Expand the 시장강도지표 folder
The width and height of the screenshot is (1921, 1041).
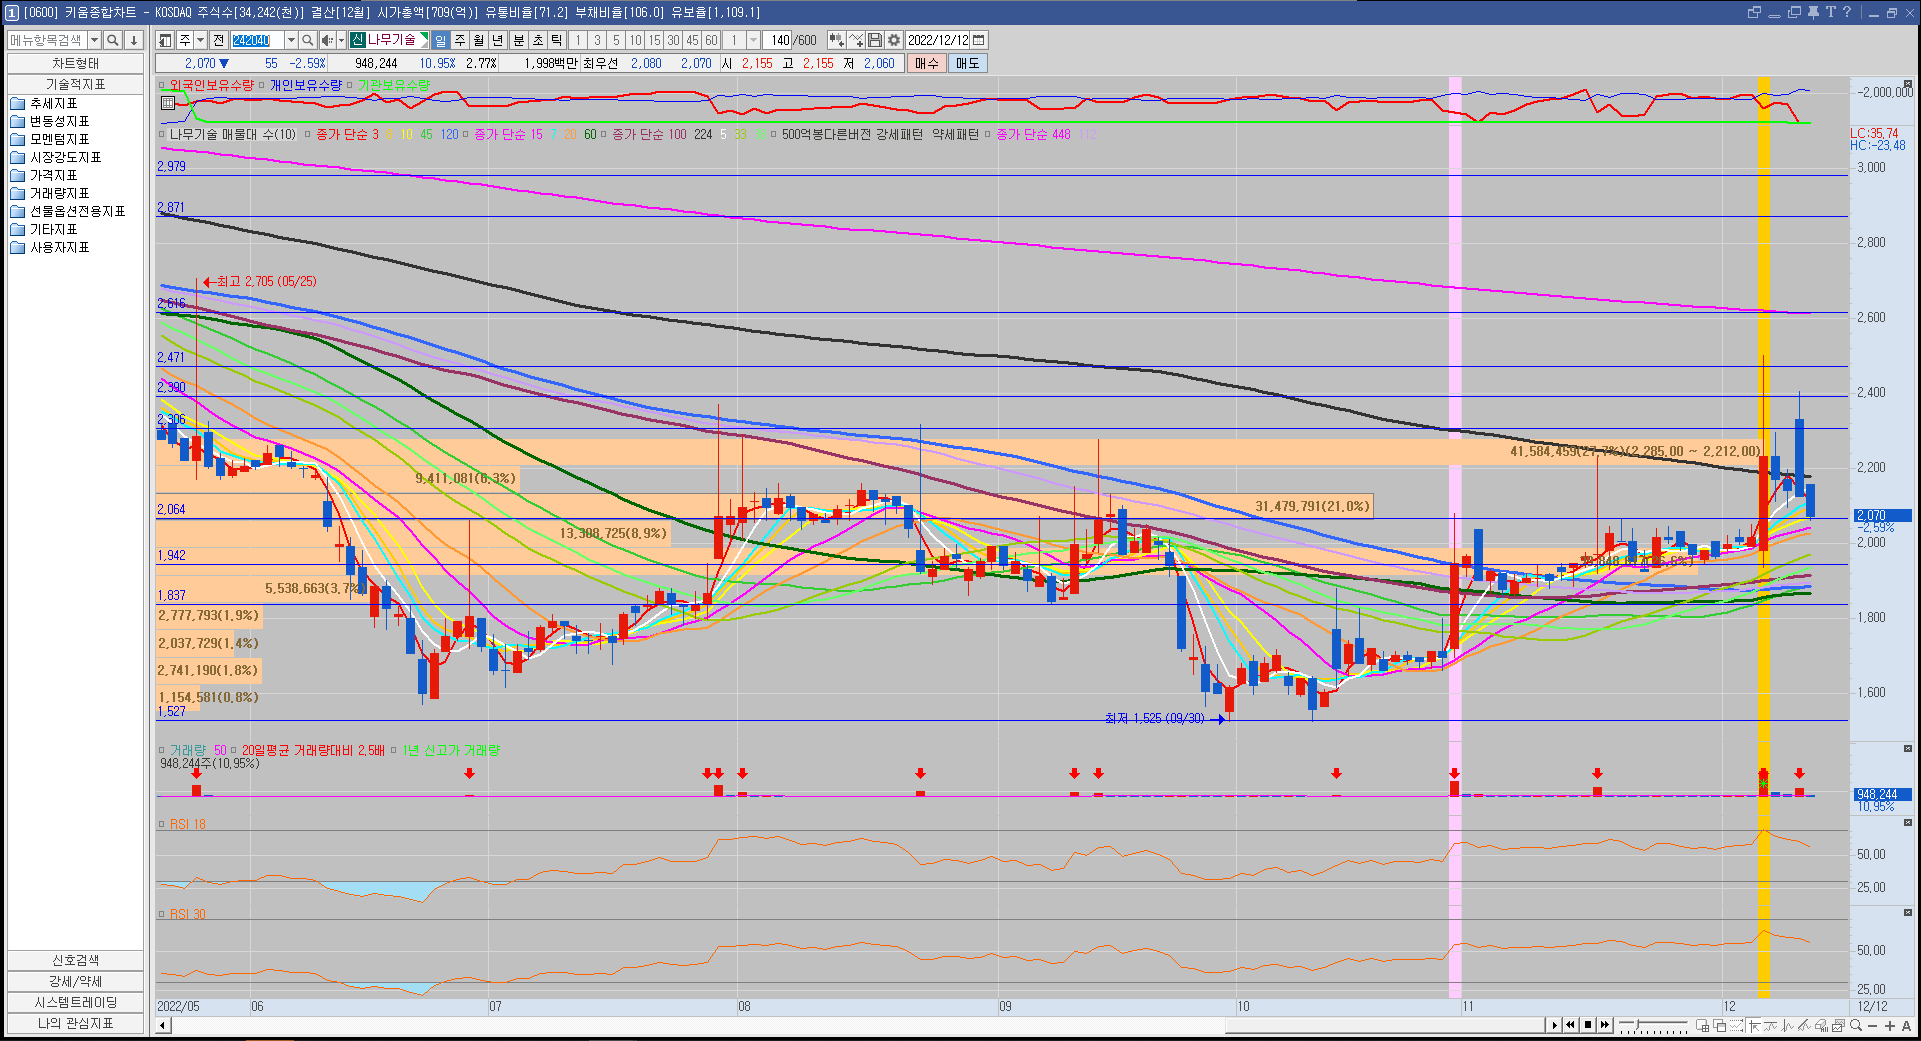point(65,158)
